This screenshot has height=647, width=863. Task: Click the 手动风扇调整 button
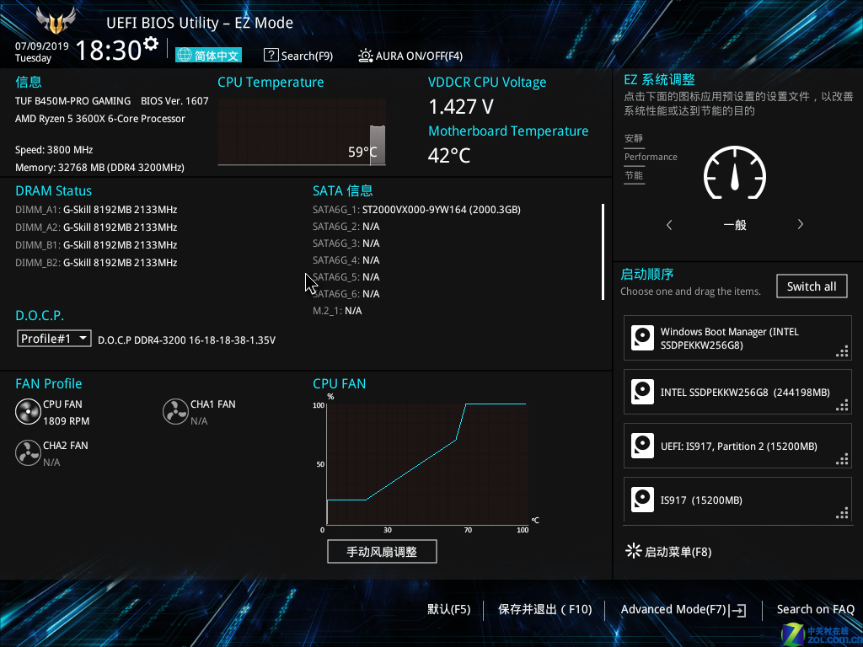382,551
